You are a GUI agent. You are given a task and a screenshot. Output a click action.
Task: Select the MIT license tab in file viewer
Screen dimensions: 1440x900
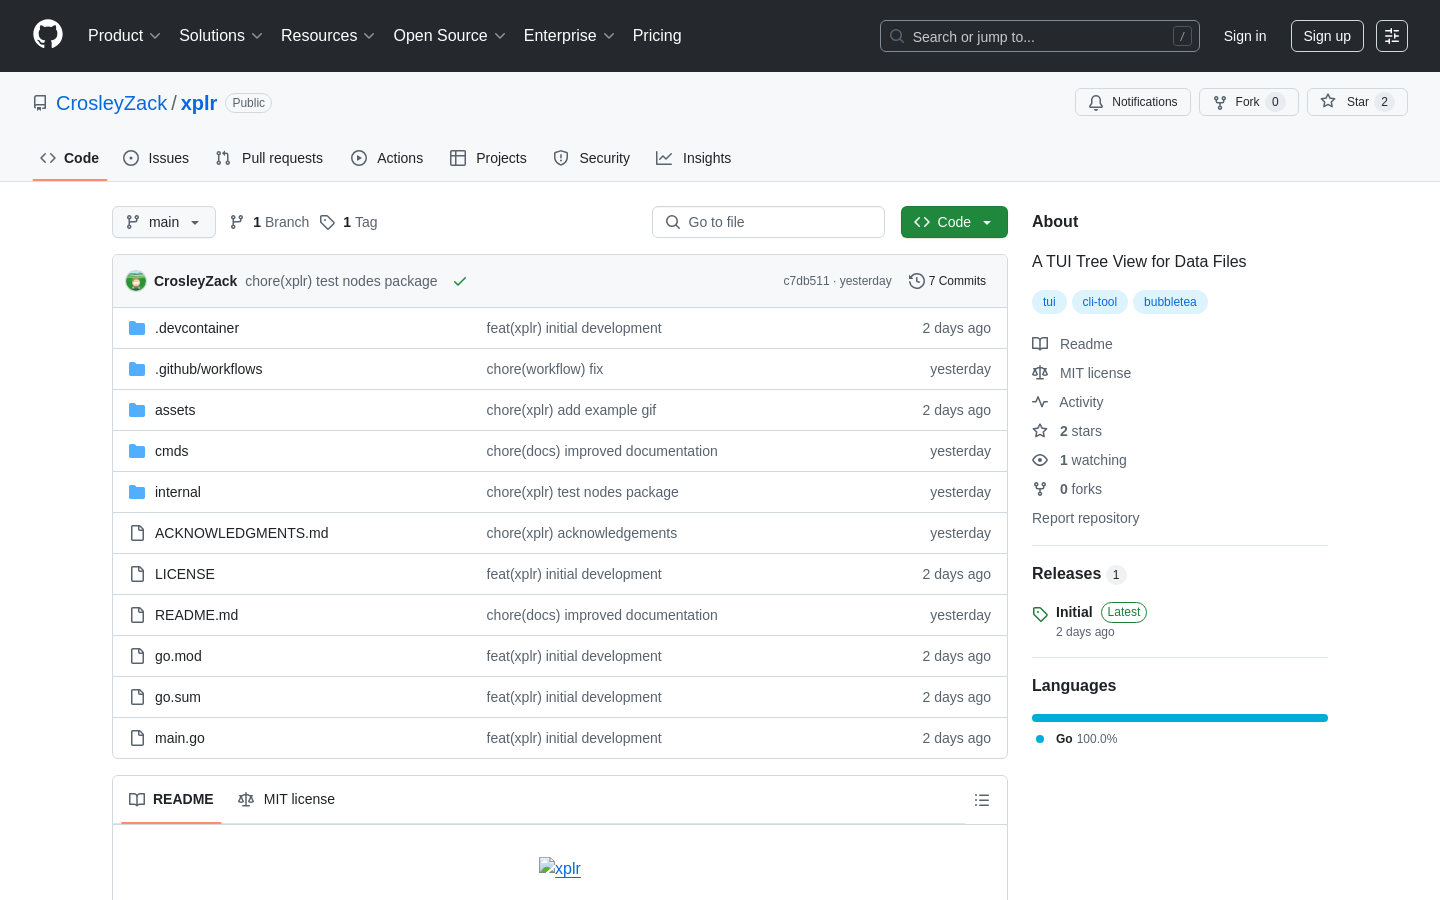(286, 799)
